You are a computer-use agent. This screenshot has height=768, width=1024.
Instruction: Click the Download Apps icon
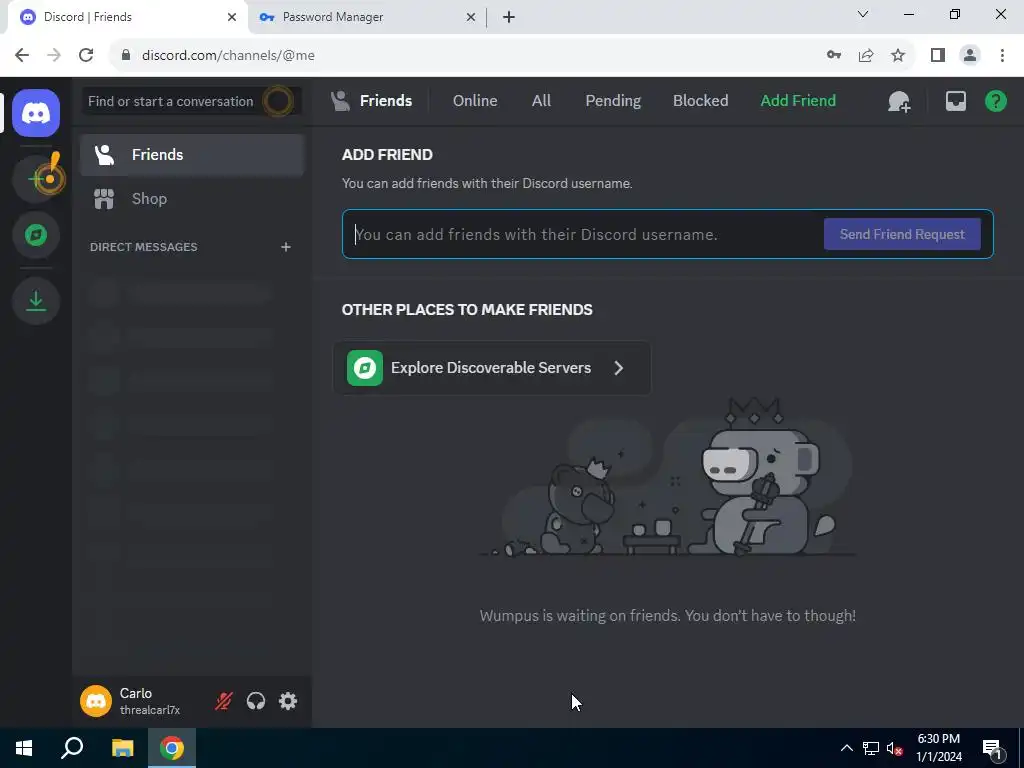(36, 301)
